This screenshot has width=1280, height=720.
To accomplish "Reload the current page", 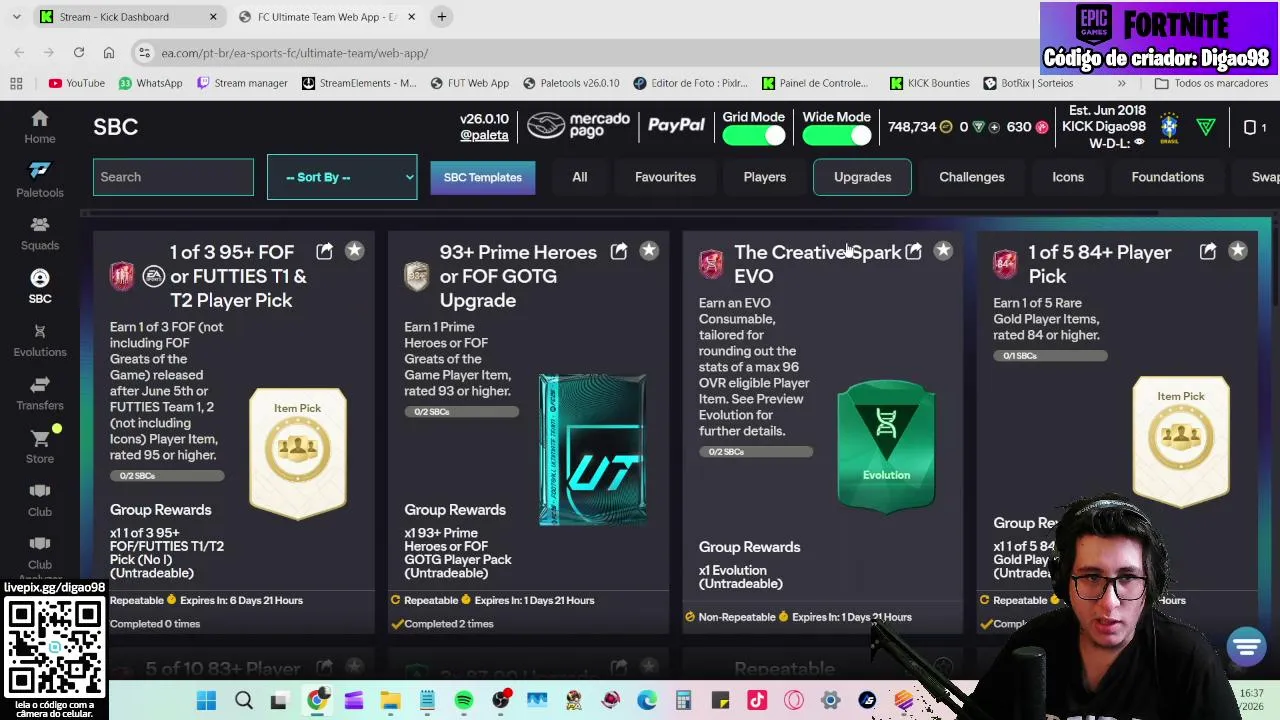I will click(79, 53).
